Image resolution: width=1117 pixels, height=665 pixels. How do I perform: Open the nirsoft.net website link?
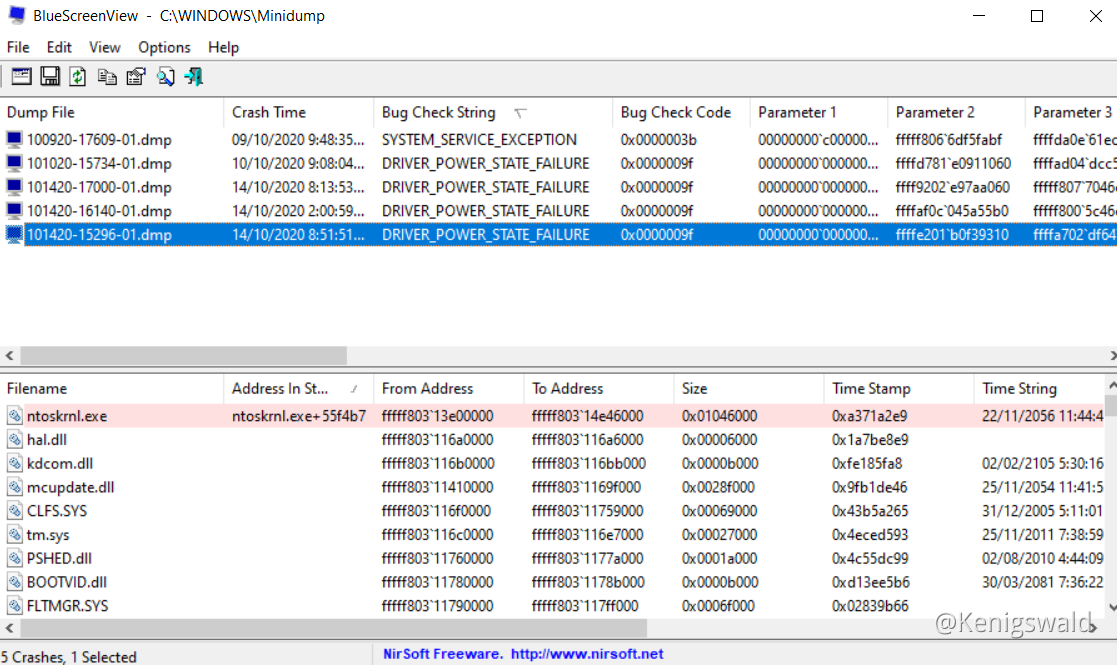[586, 654]
